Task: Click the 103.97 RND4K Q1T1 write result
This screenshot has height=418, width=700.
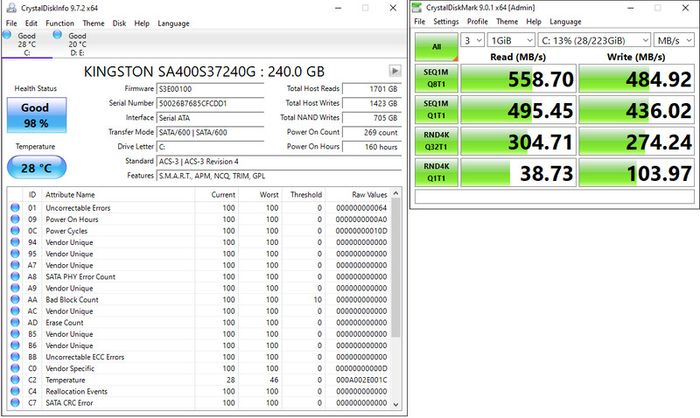Action: pyautogui.click(x=637, y=172)
